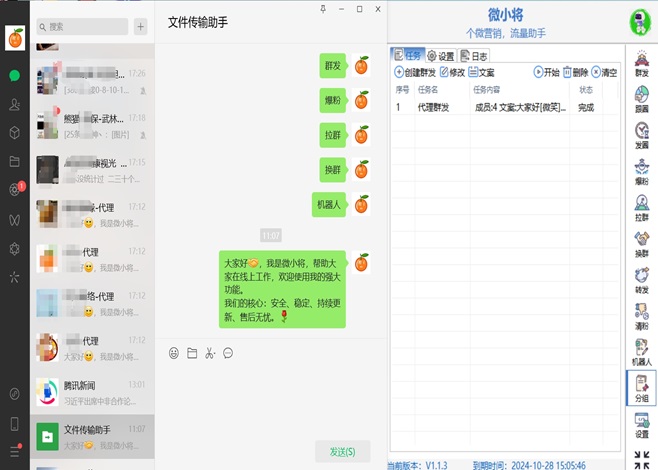This screenshot has width=658, height=470.
Task: Click the chat message text input area
Action: tap(271, 399)
